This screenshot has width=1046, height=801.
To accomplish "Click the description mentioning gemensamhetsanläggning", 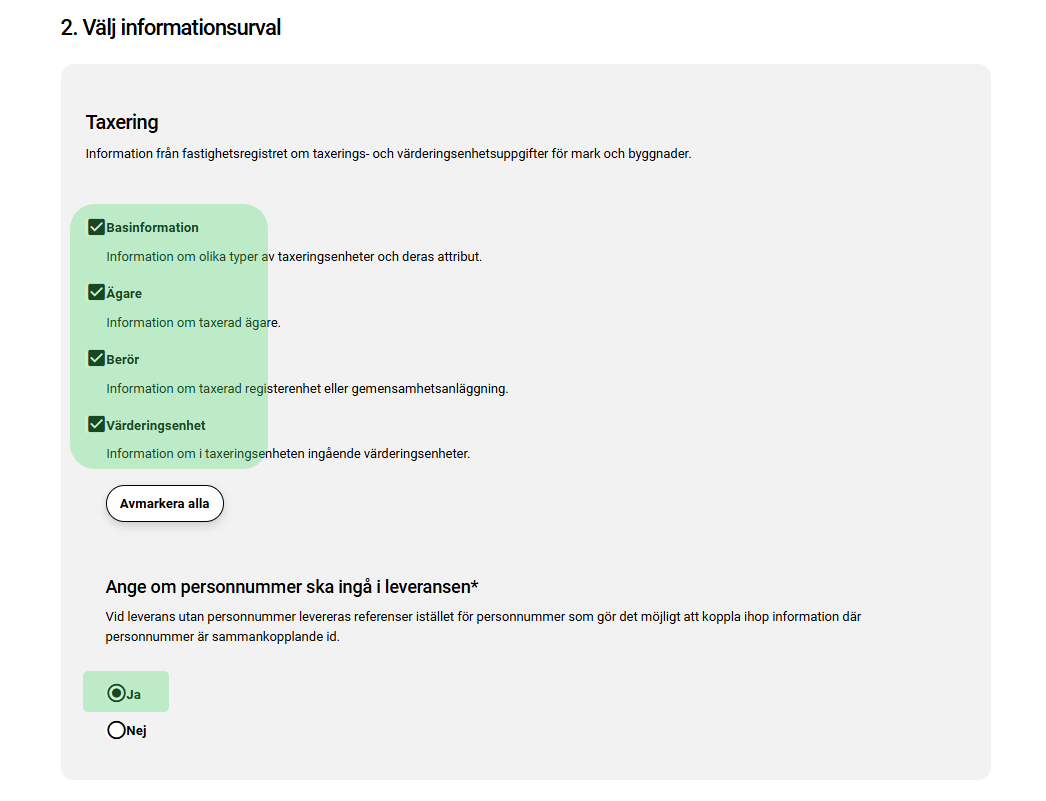I will pos(307,389).
